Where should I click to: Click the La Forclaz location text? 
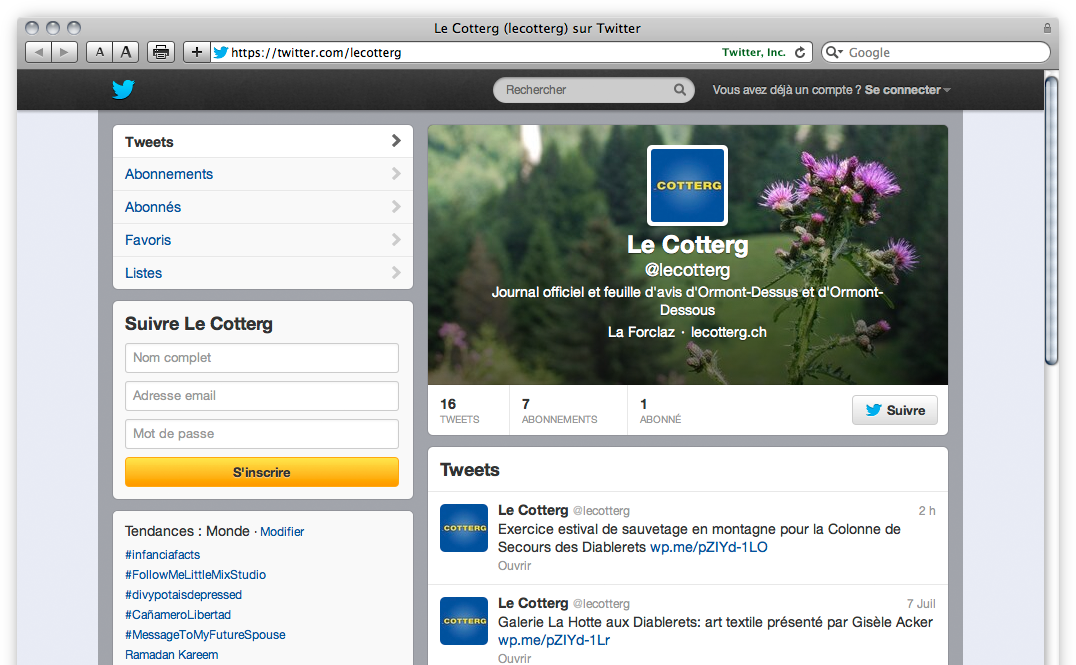click(642, 332)
